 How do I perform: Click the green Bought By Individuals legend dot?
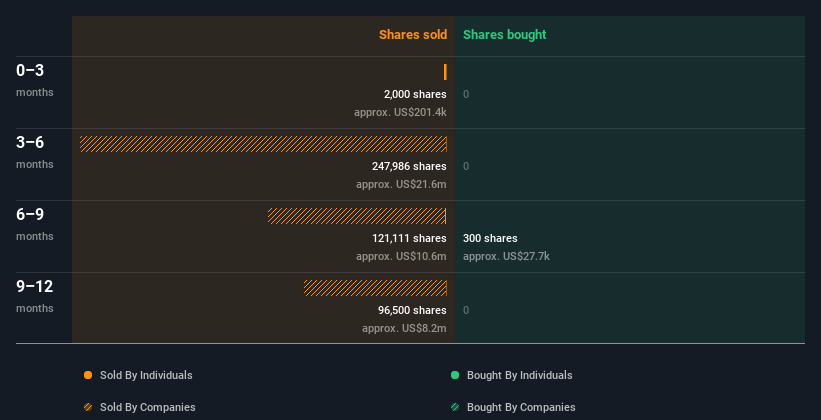pyautogui.click(x=455, y=375)
